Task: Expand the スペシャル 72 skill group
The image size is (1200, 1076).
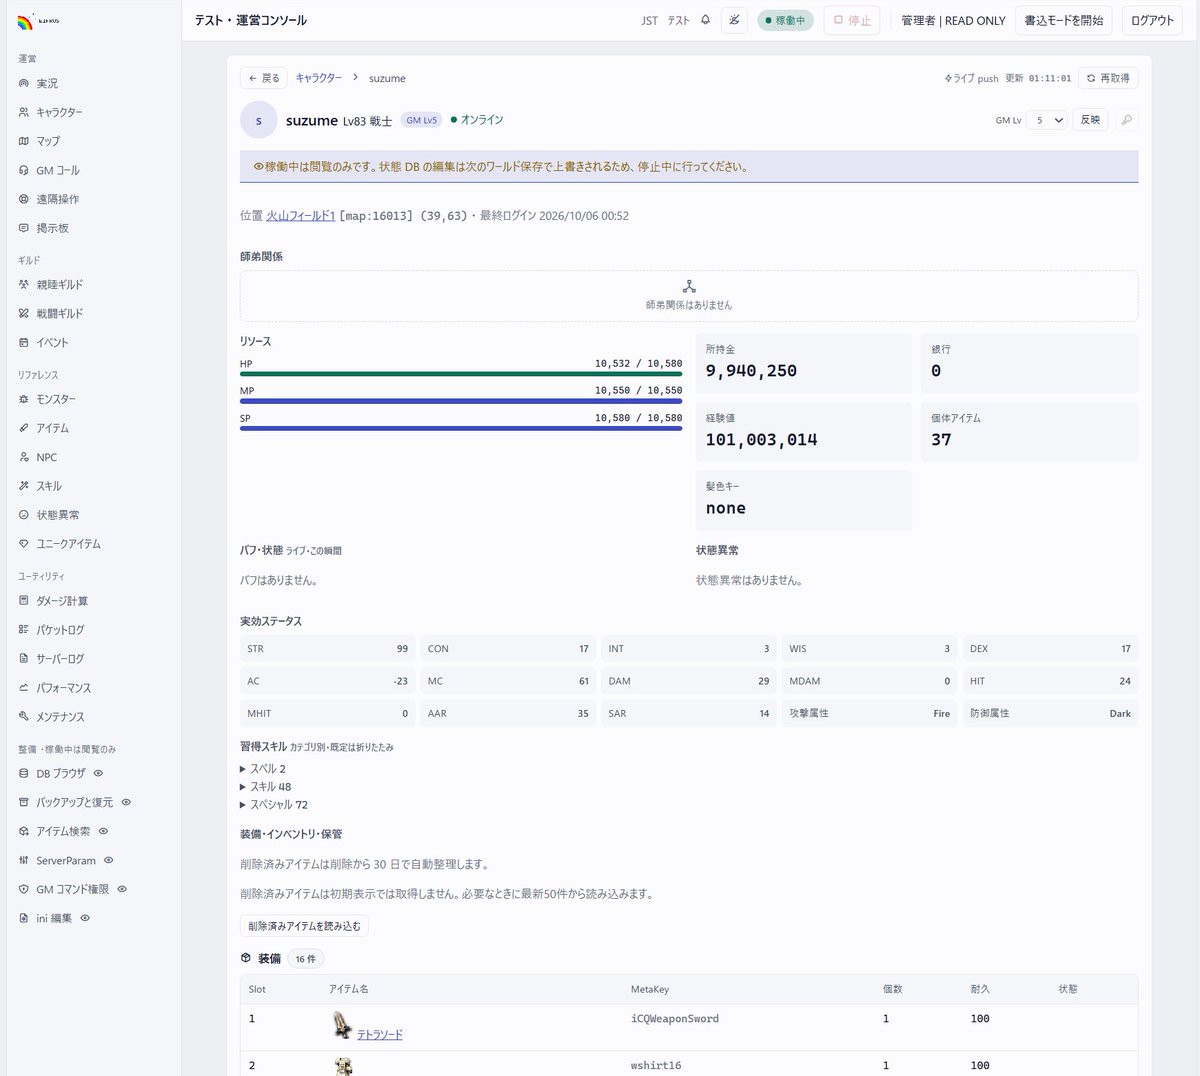Action: (274, 805)
